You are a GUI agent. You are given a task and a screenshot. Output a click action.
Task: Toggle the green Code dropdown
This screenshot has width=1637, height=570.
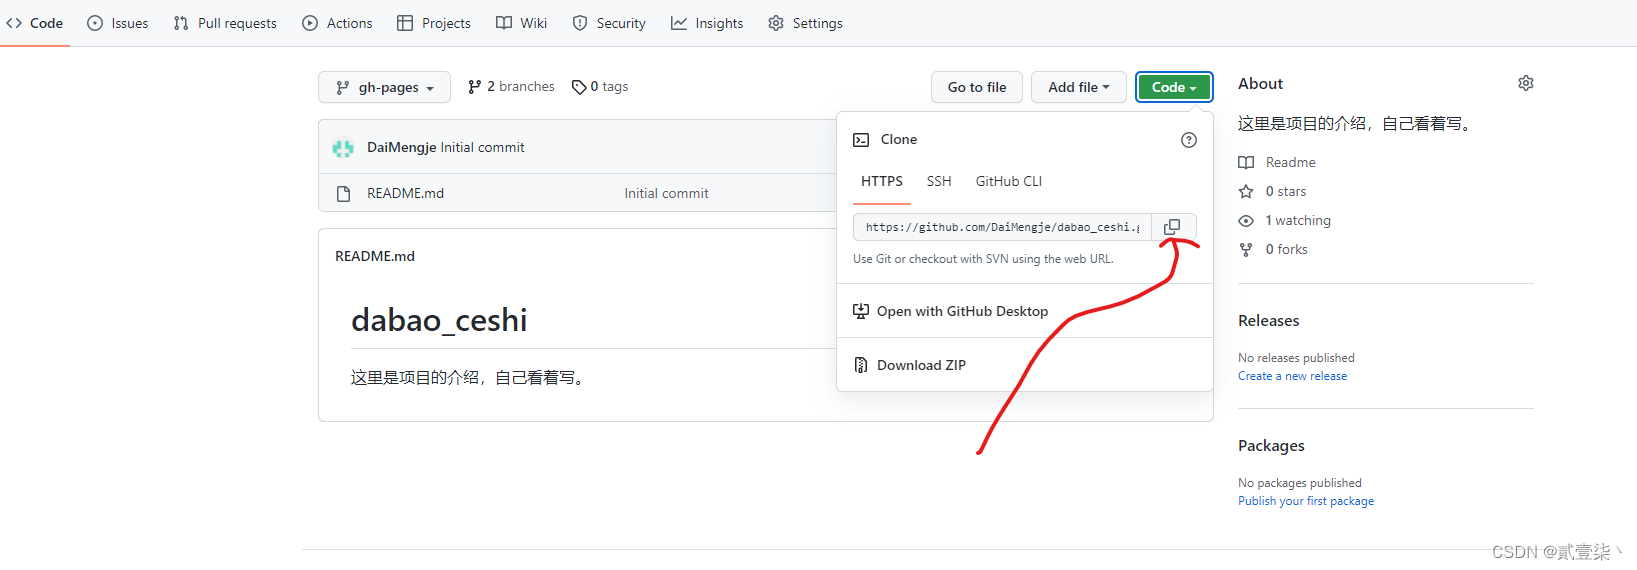1174,87
